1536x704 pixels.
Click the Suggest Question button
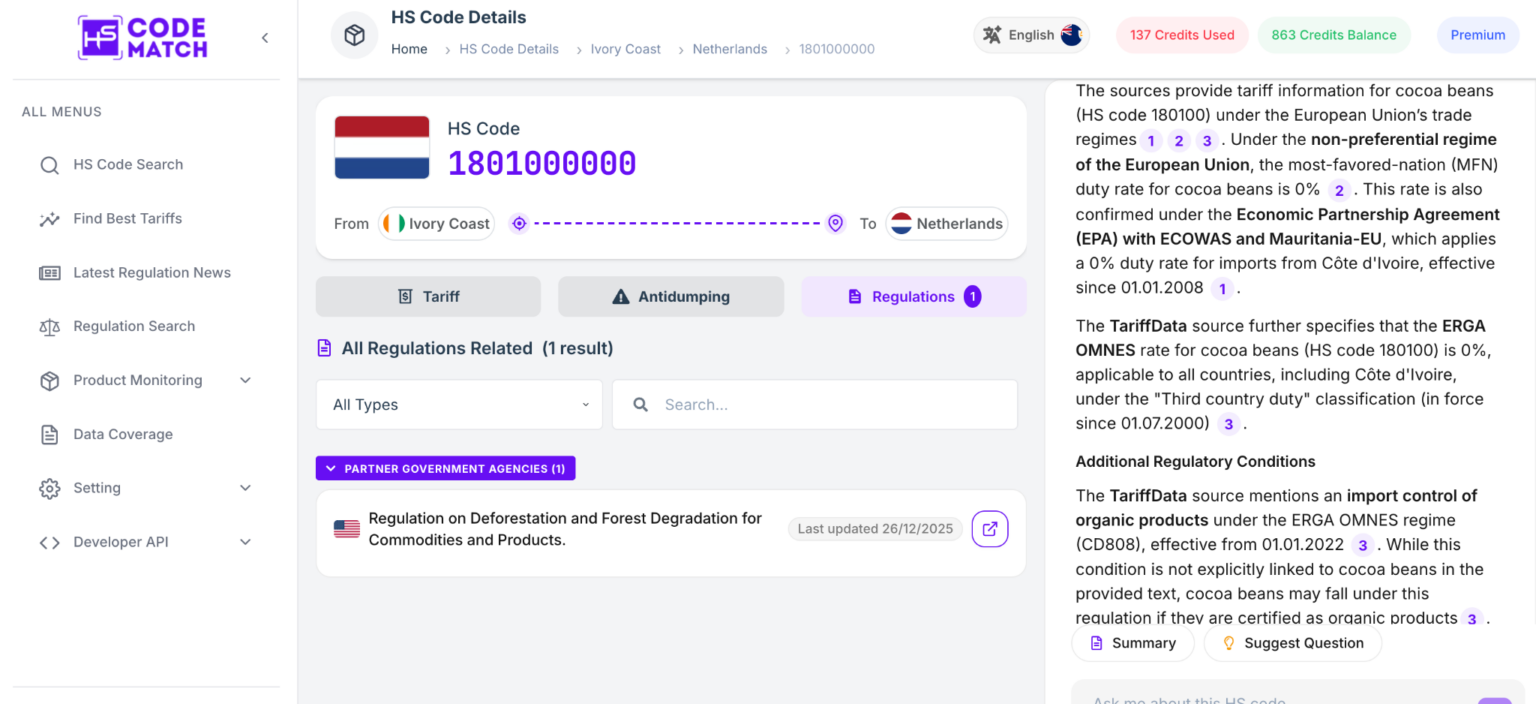(x=1293, y=644)
